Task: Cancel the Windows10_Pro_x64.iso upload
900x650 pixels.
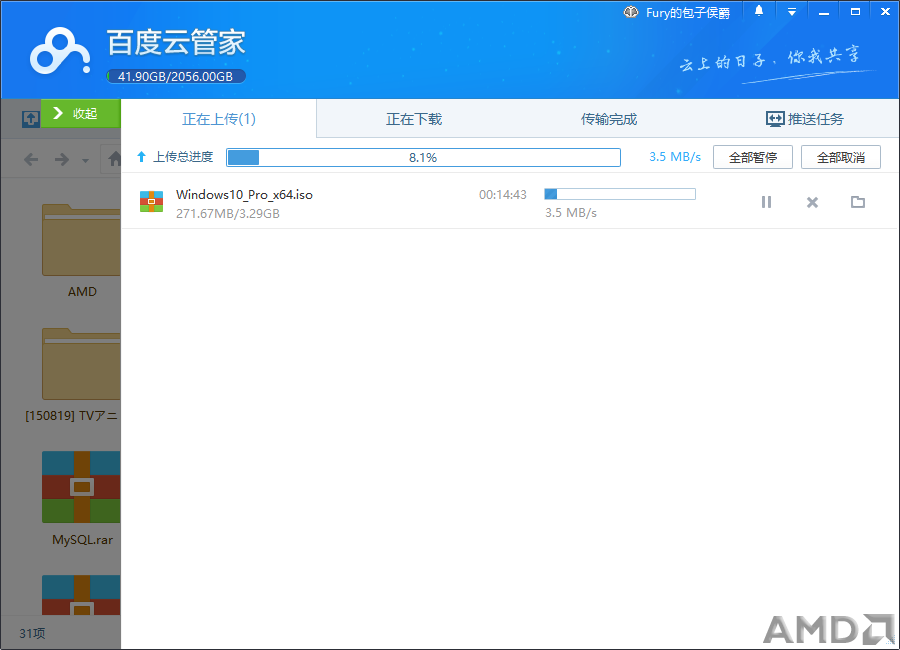Action: (812, 202)
